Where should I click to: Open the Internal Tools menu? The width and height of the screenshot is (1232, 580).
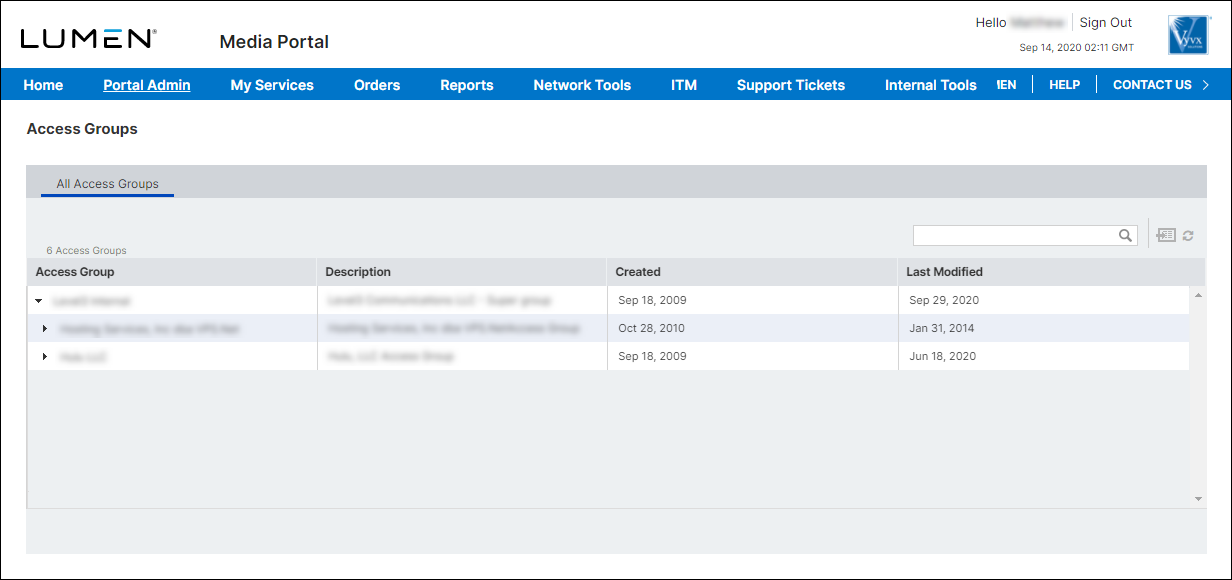(931, 85)
